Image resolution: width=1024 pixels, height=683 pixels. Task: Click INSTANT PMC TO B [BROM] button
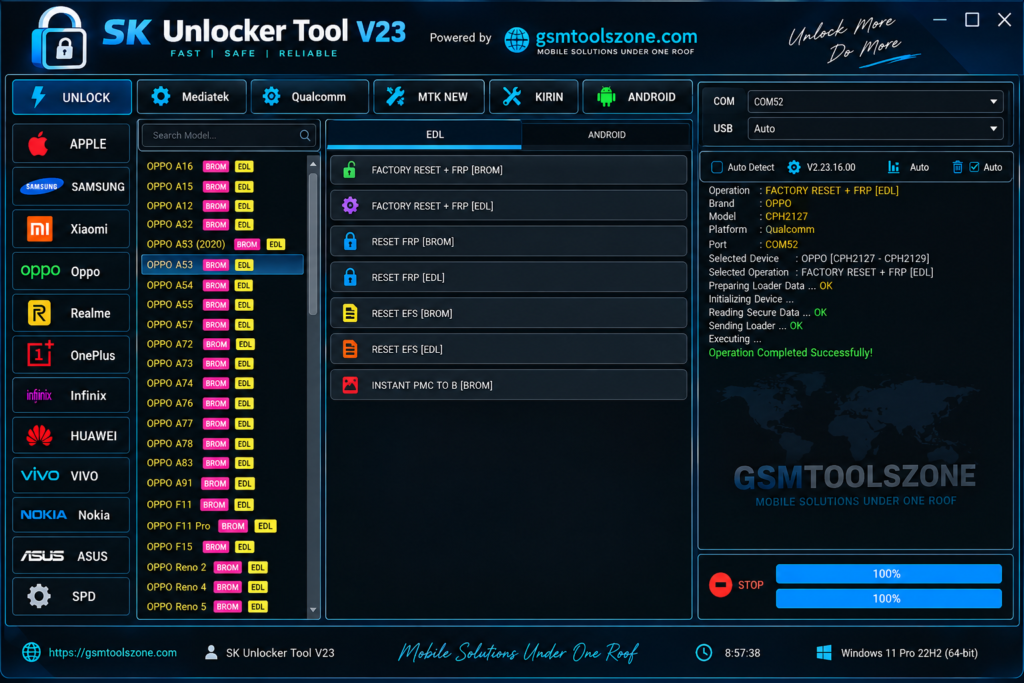click(x=509, y=385)
